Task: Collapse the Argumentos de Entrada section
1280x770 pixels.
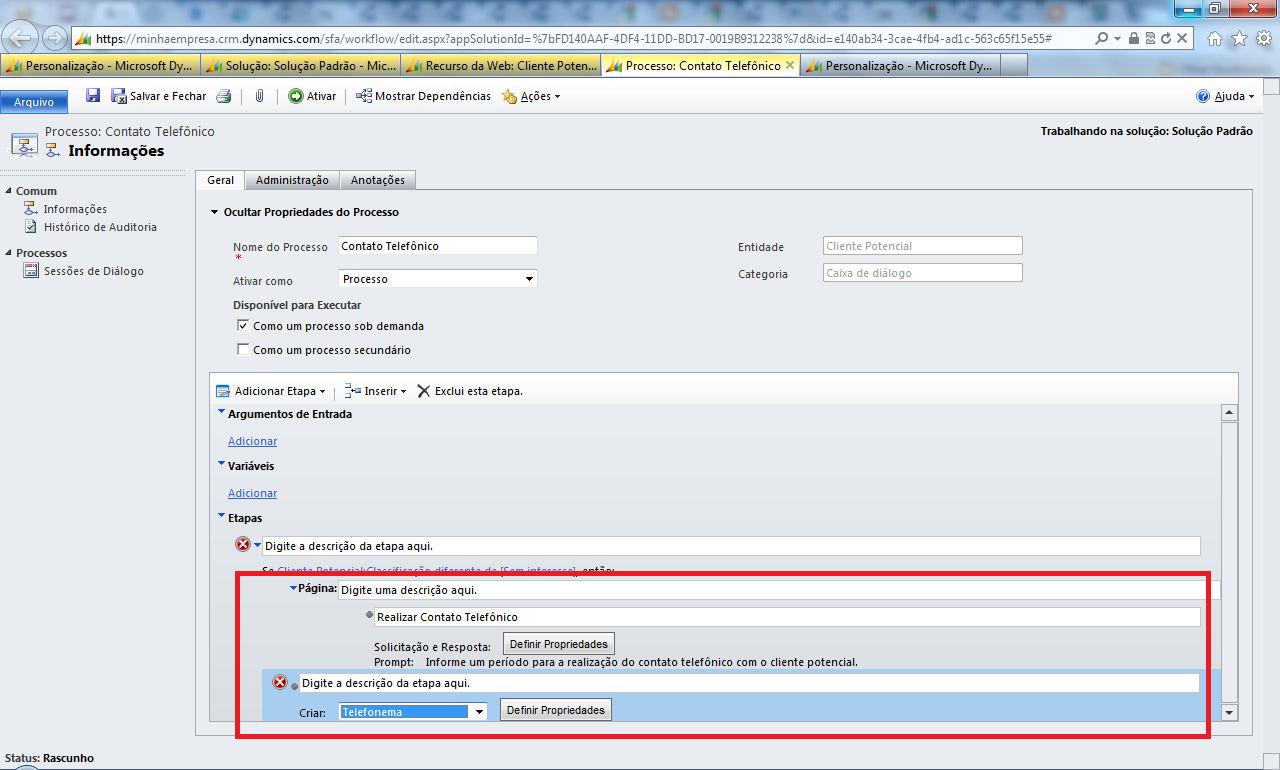Action: pos(221,413)
